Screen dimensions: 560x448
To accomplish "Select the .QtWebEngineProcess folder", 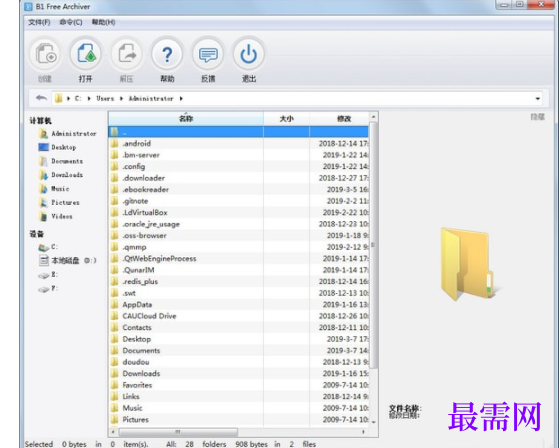I will coord(238,259).
